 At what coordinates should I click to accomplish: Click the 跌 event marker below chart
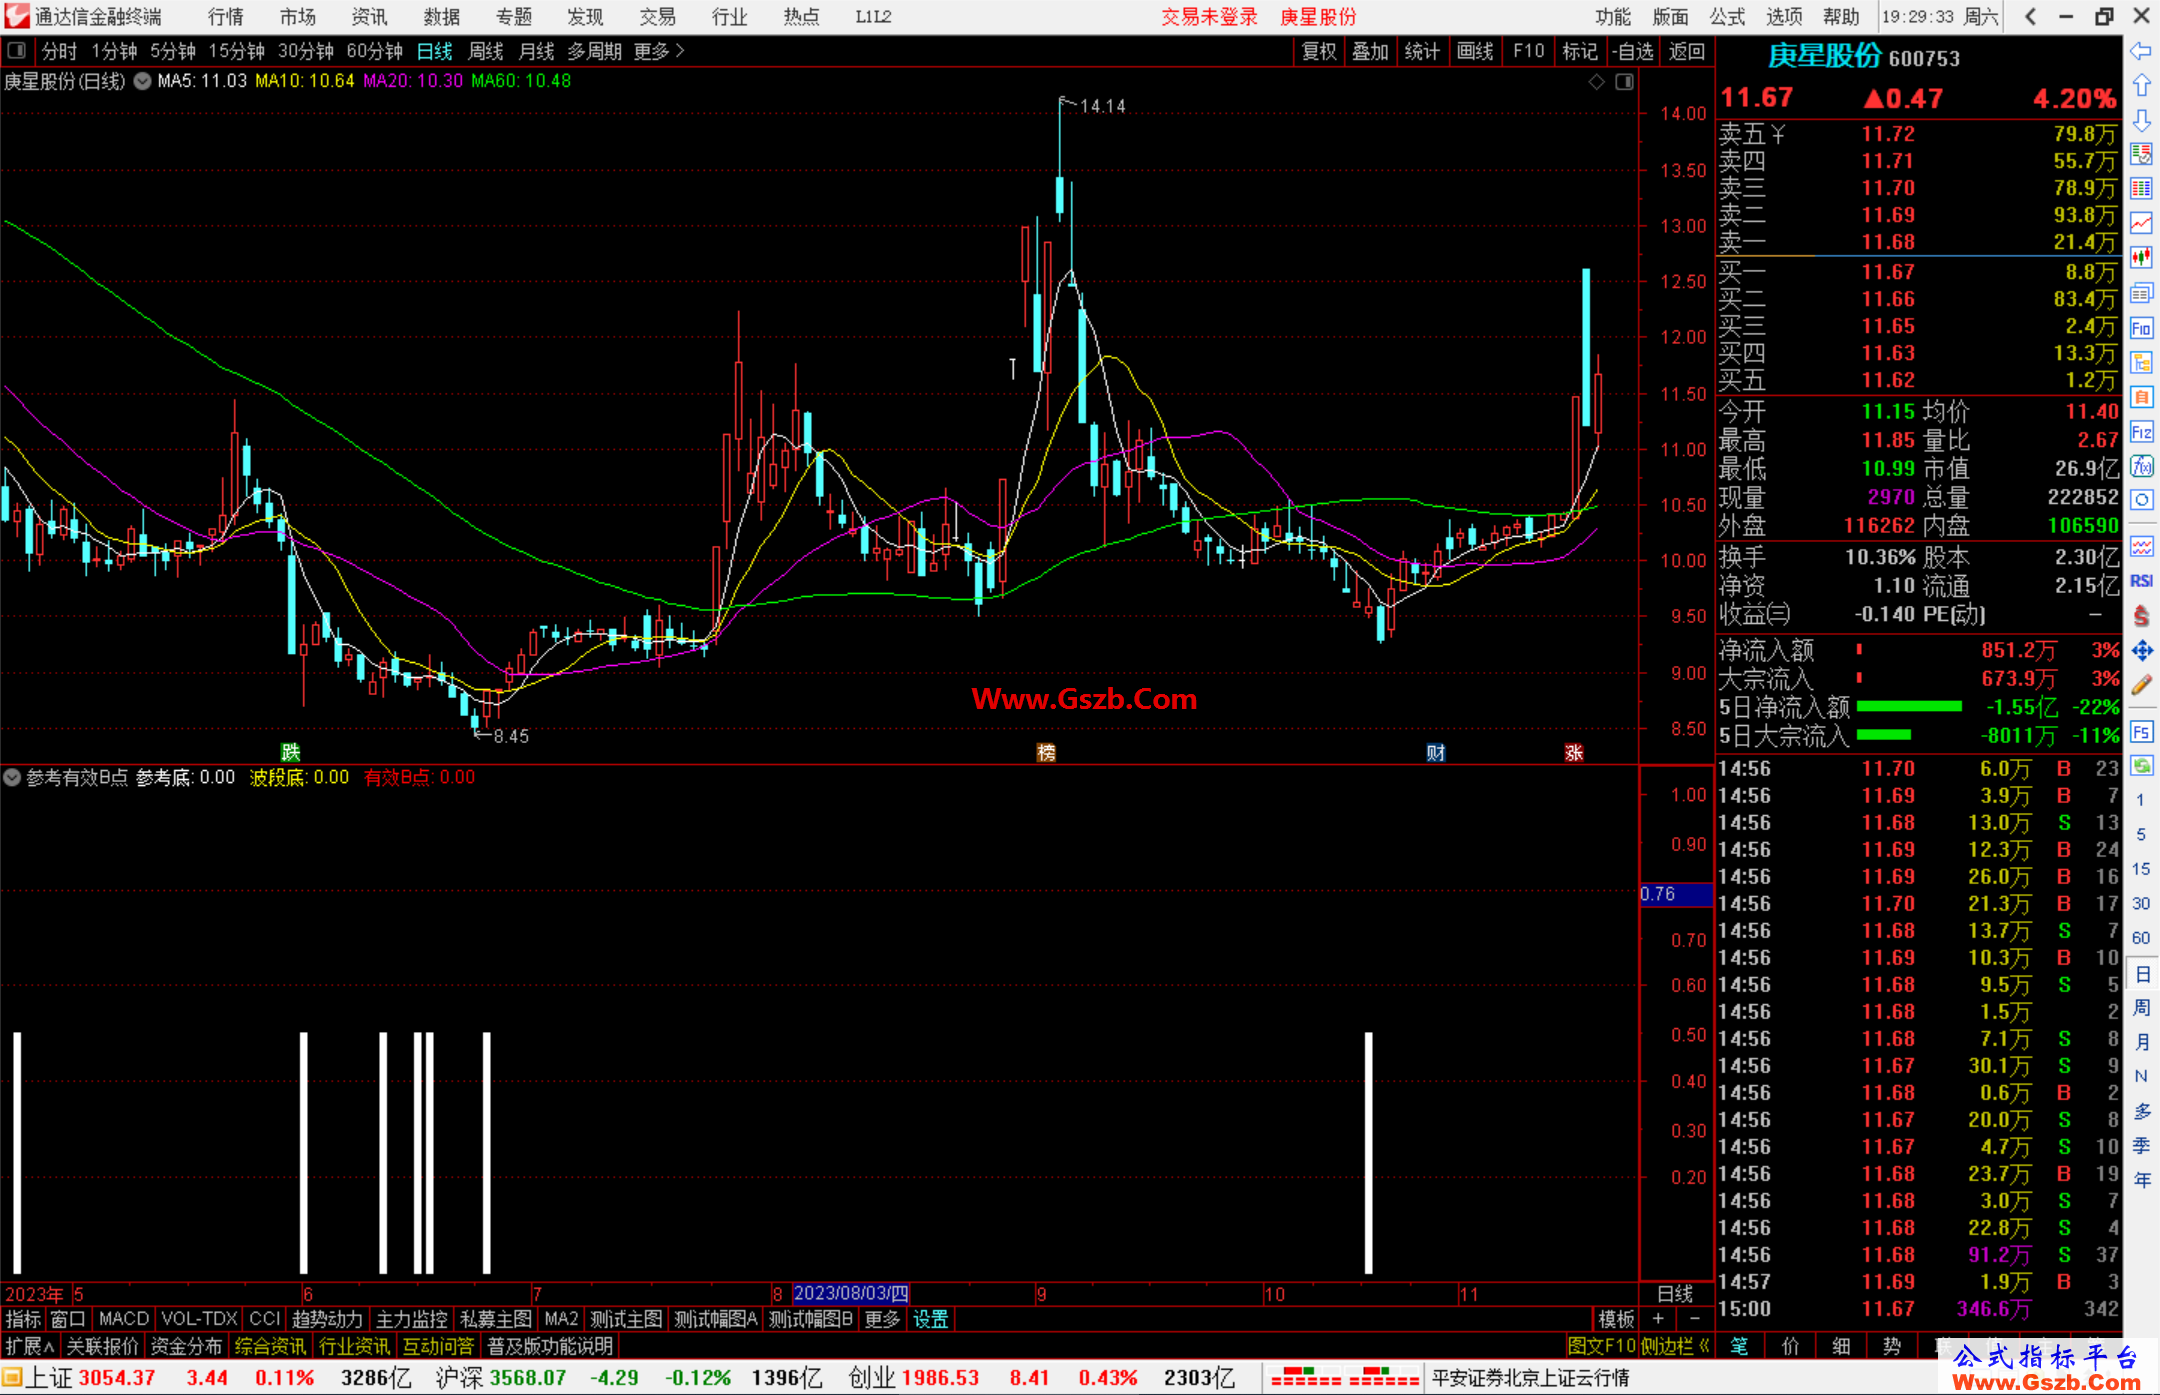pos(291,752)
